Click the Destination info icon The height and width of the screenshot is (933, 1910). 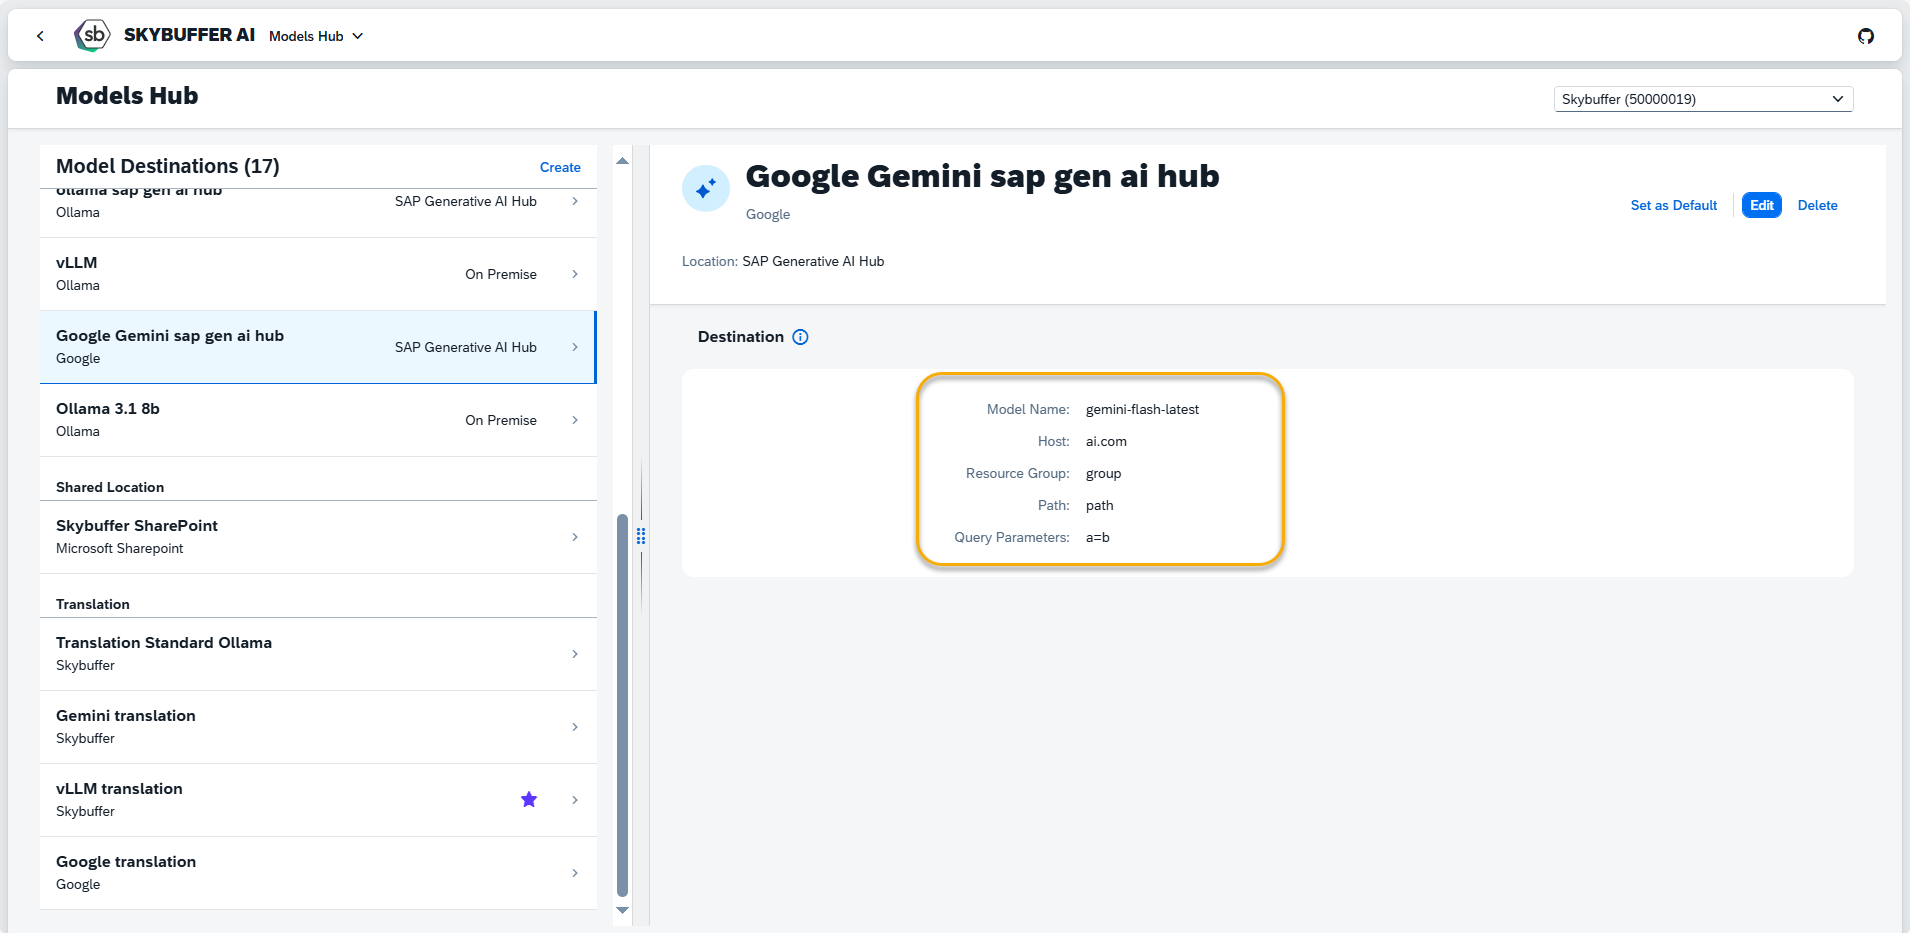pos(800,337)
